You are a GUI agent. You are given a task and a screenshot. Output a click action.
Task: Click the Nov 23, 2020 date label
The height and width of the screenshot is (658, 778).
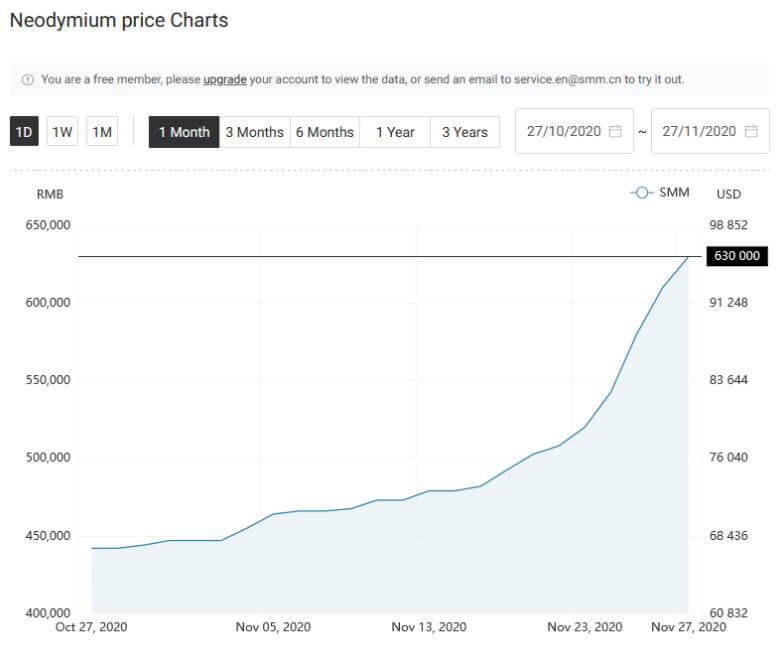584,627
